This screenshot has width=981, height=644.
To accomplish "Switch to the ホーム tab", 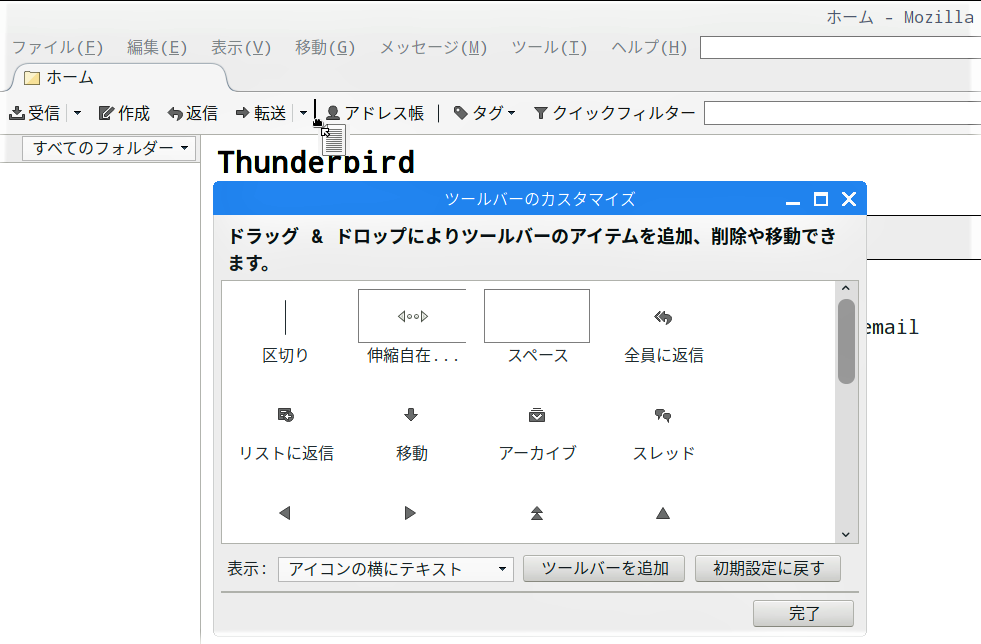I will (119, 78).
